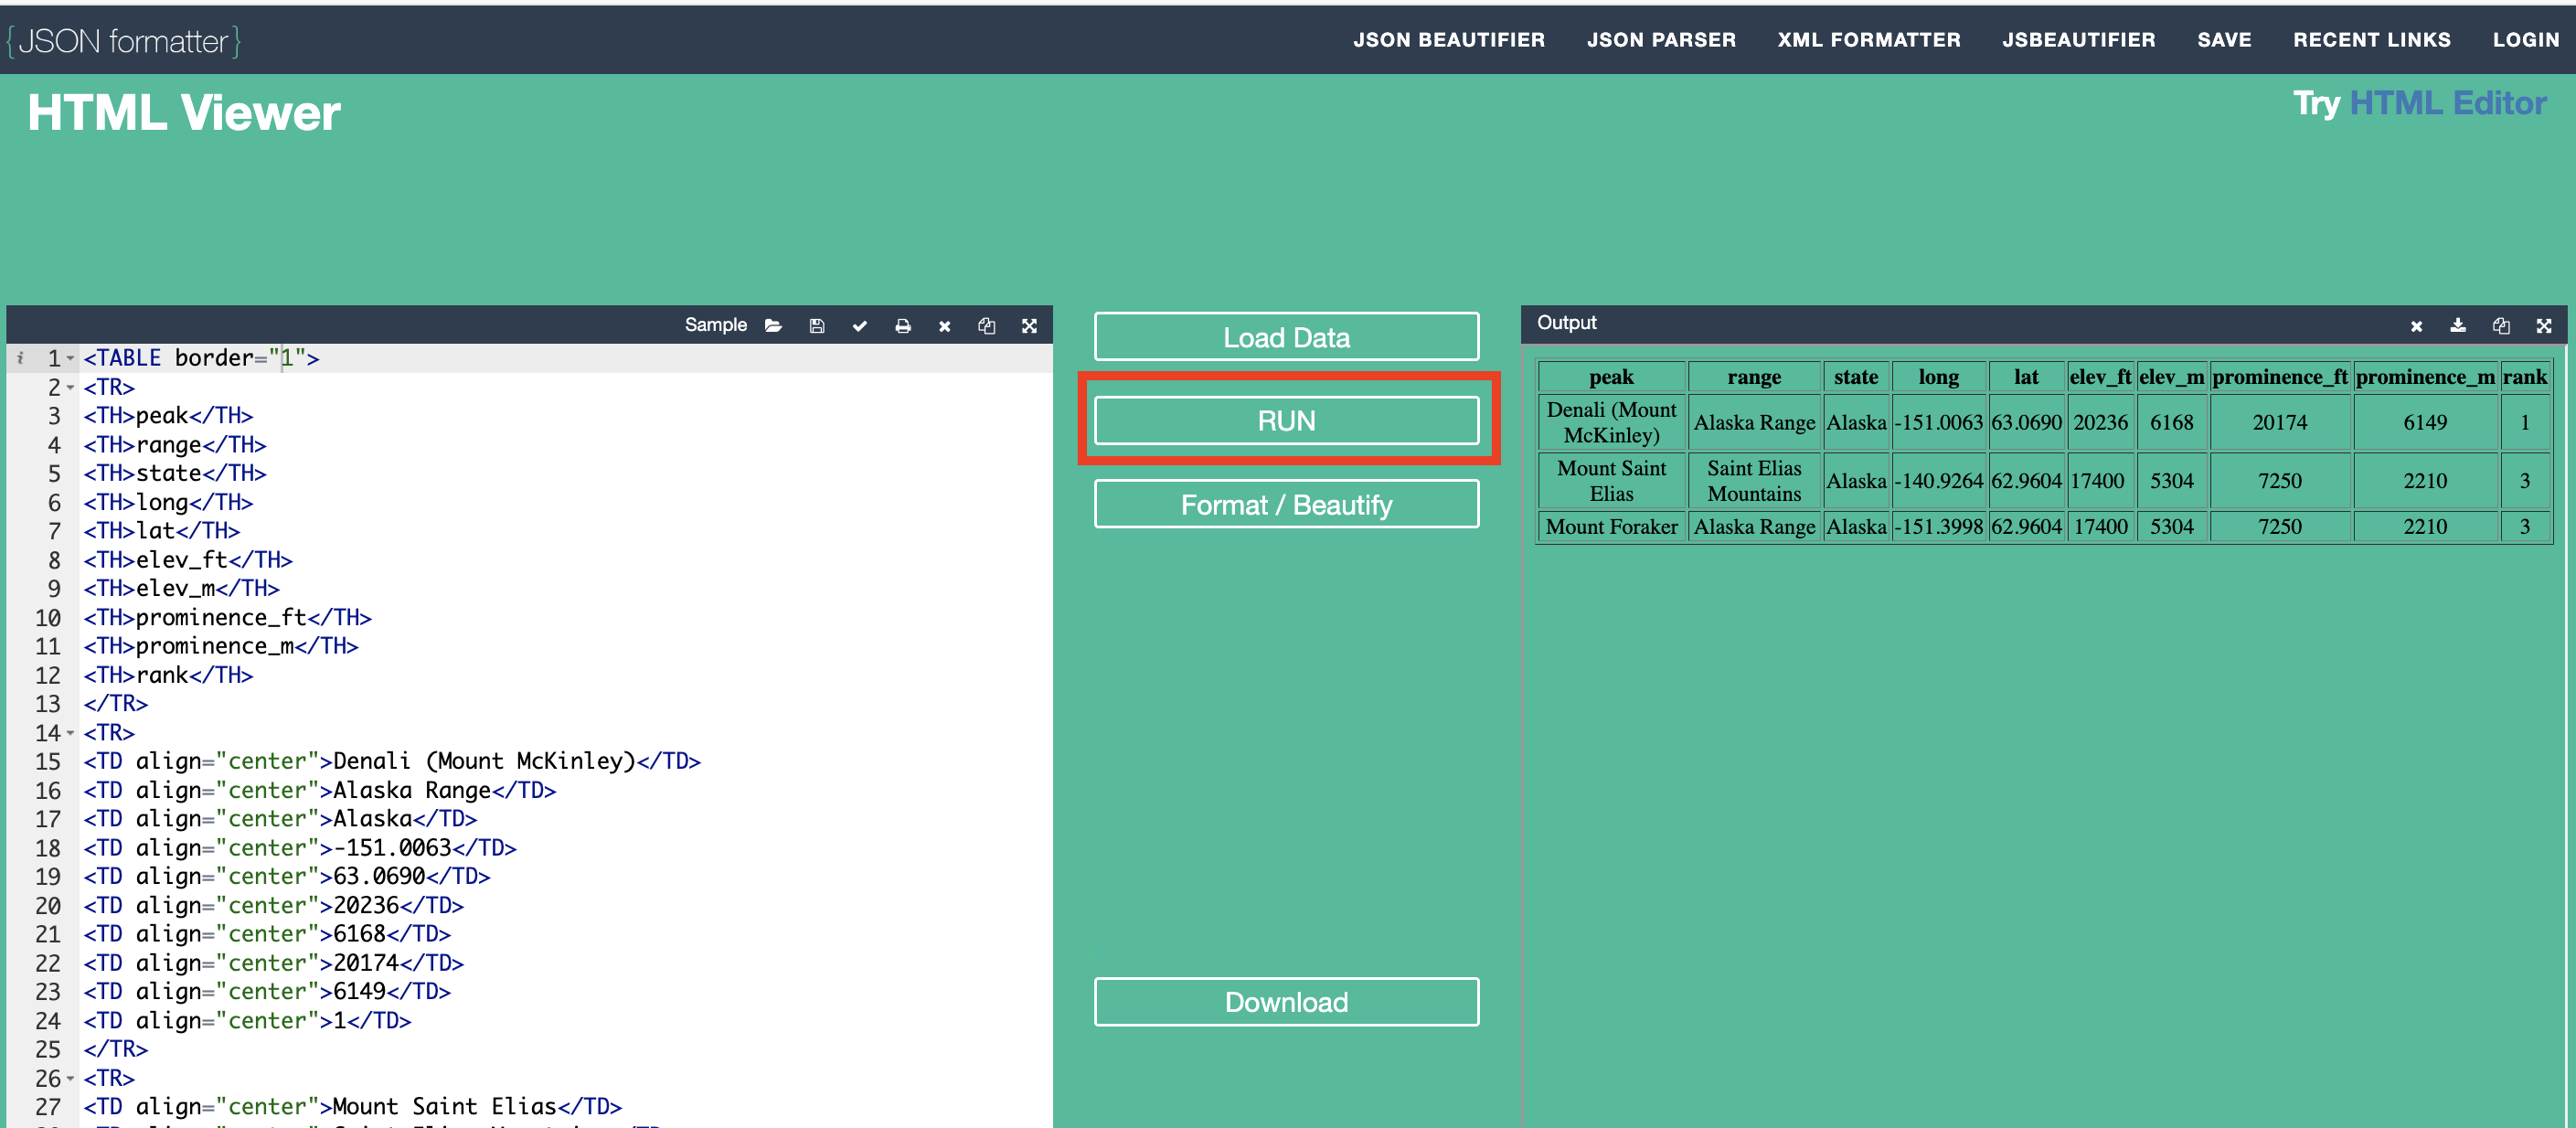Print the code using the printer icon

point(902,326)
